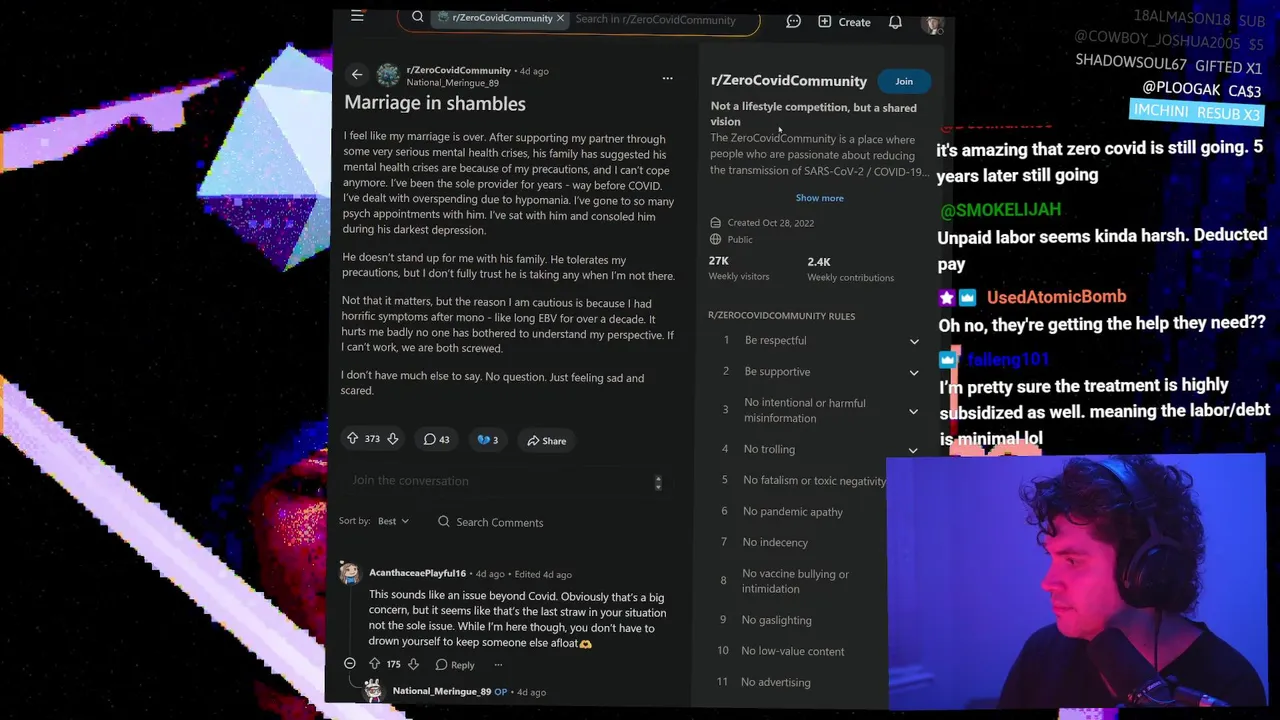Click Show more in community description
Viewport: 1280px width, 720px height.
point(819,198)
